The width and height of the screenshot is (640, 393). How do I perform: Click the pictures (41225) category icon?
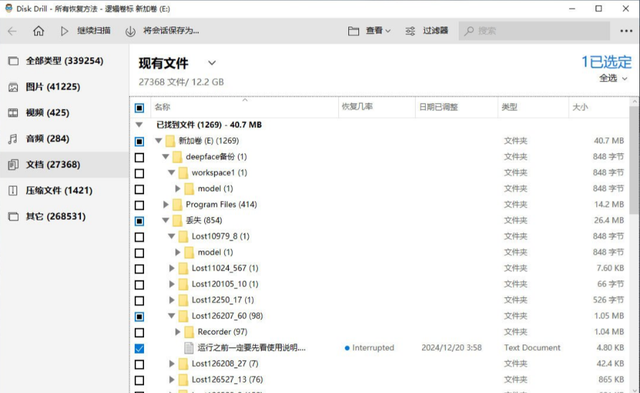(13, 87)
